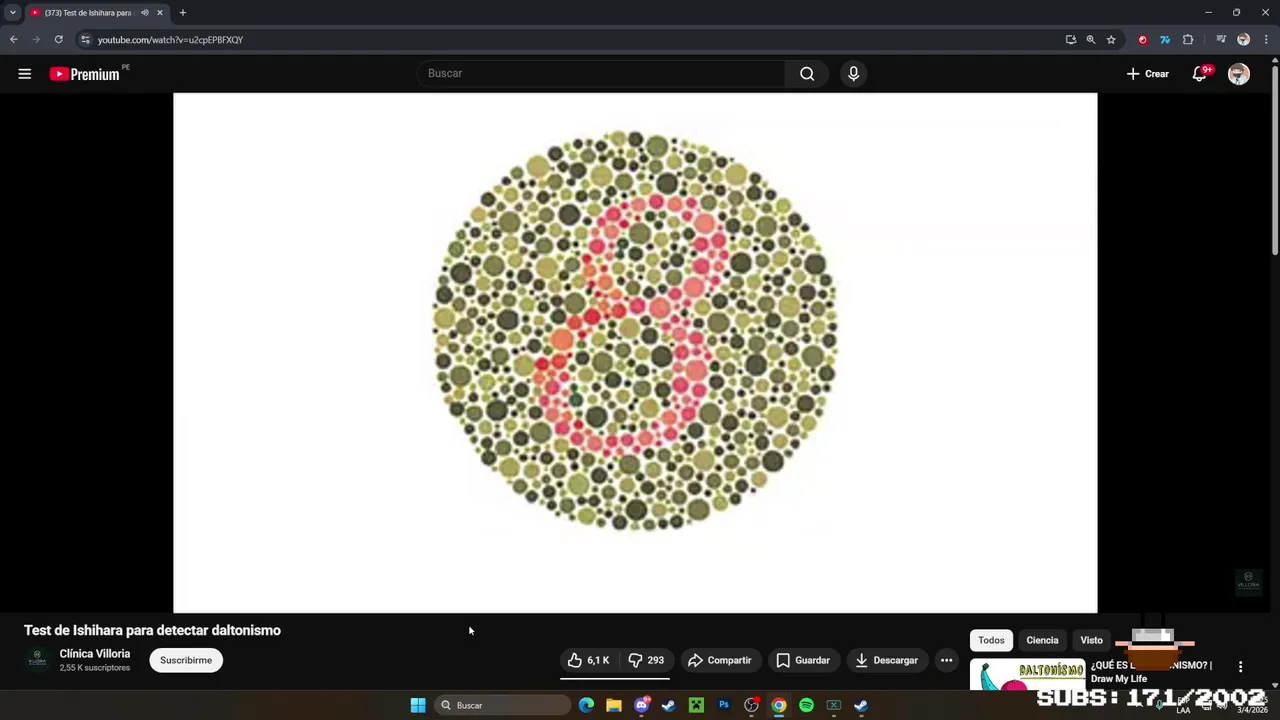Image resolution: width=1280 pixels, height=720 pixels.
Task: Open Microsoft Edge from taskbar
Action: [x=586, y=705]
